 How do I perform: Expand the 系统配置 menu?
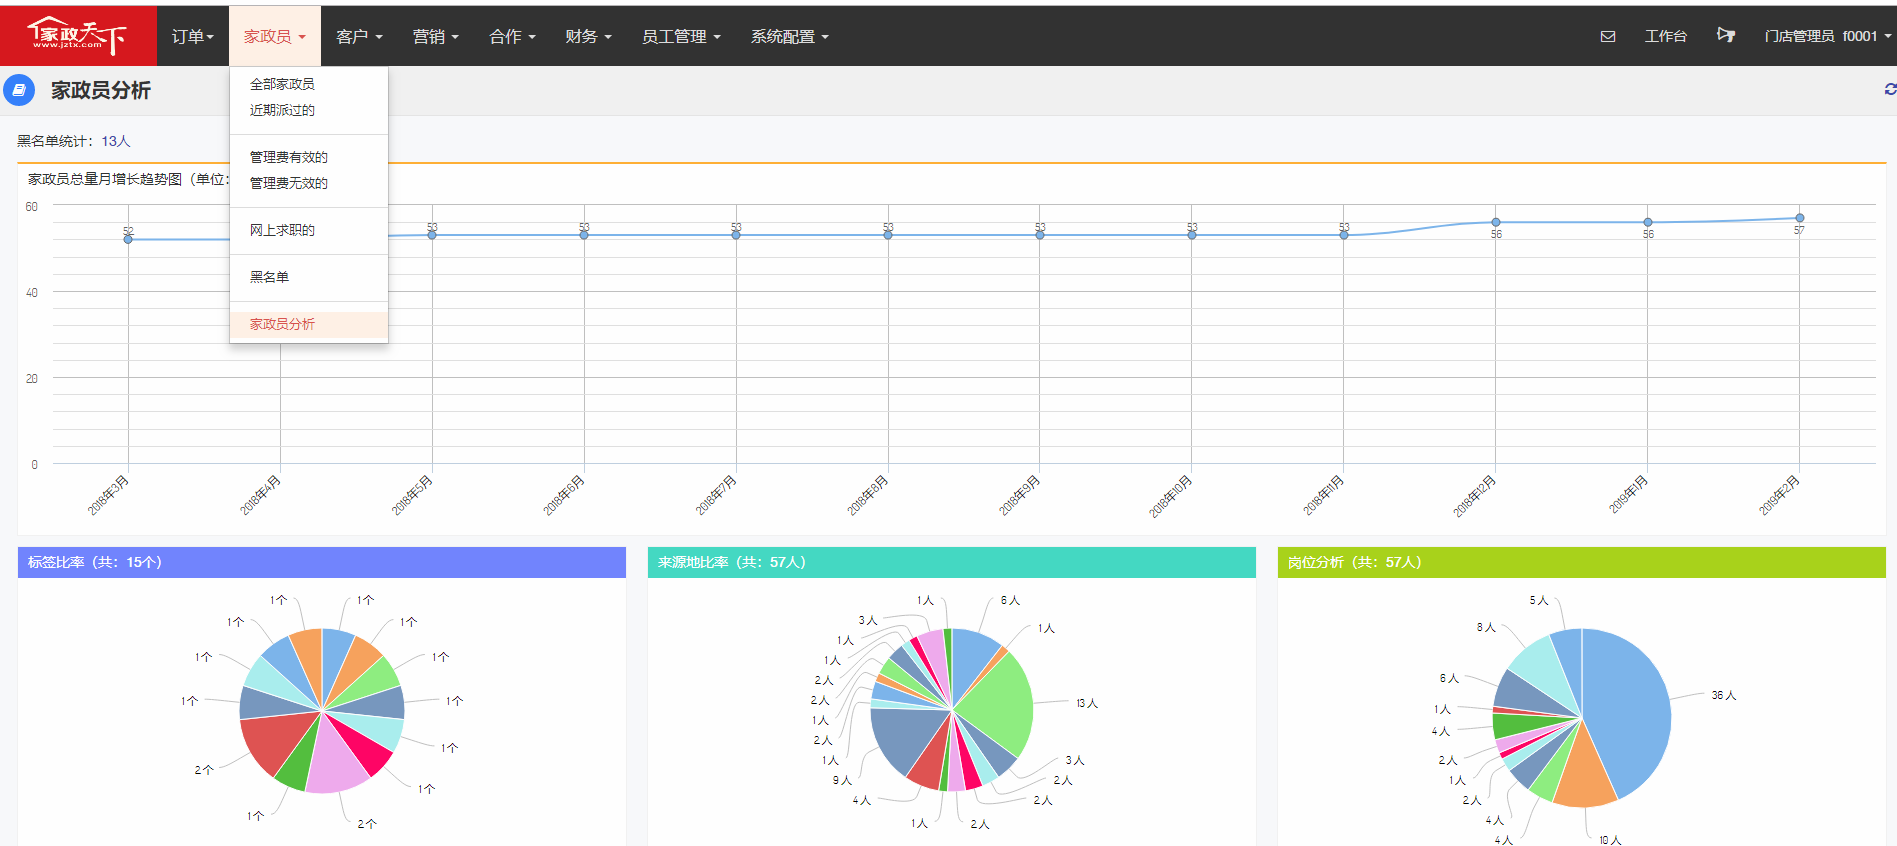point(790,37)
